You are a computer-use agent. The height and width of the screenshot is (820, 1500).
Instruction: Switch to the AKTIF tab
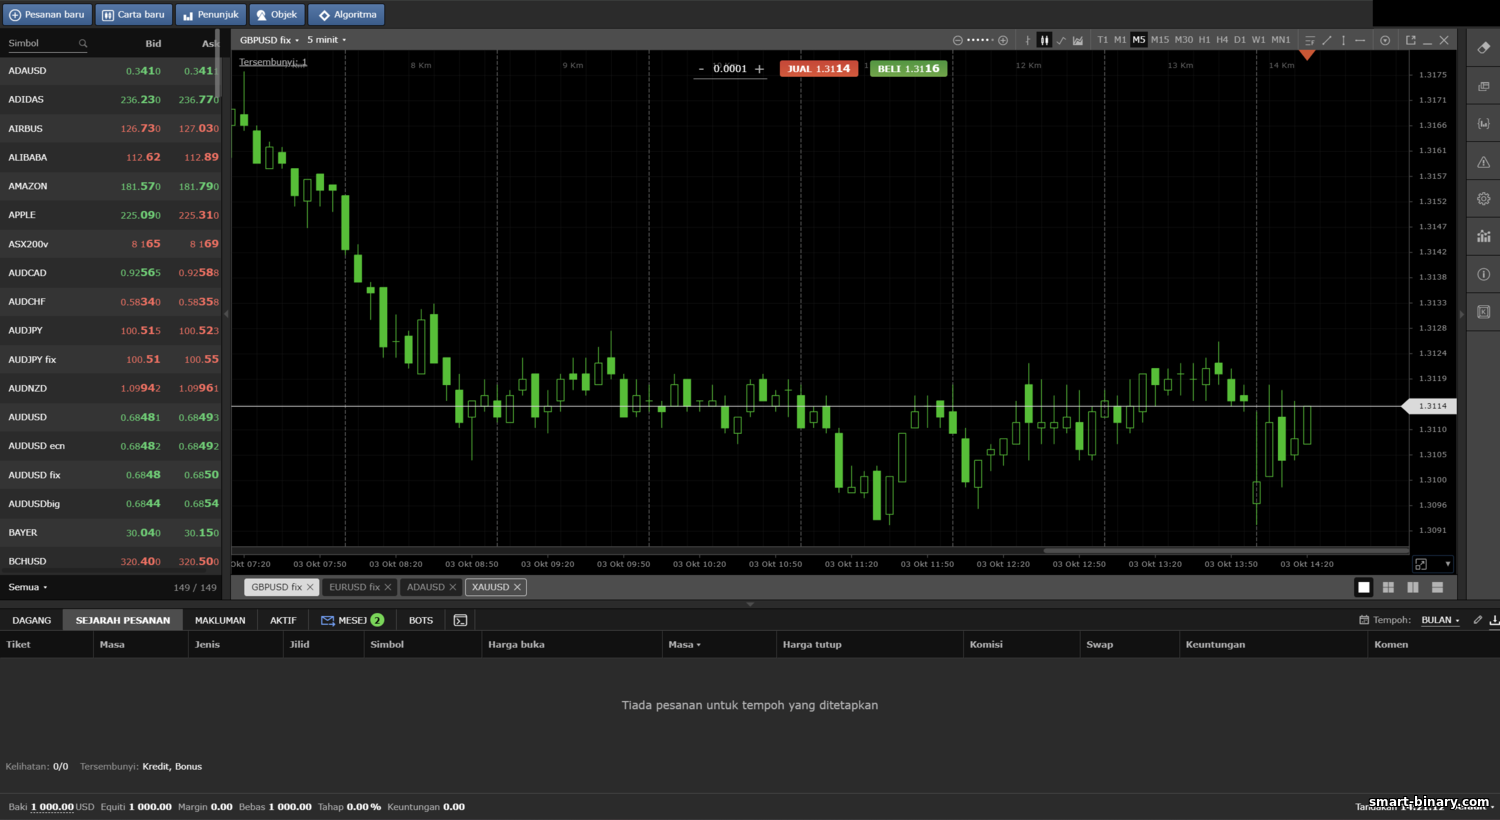(x=283, y=620)
